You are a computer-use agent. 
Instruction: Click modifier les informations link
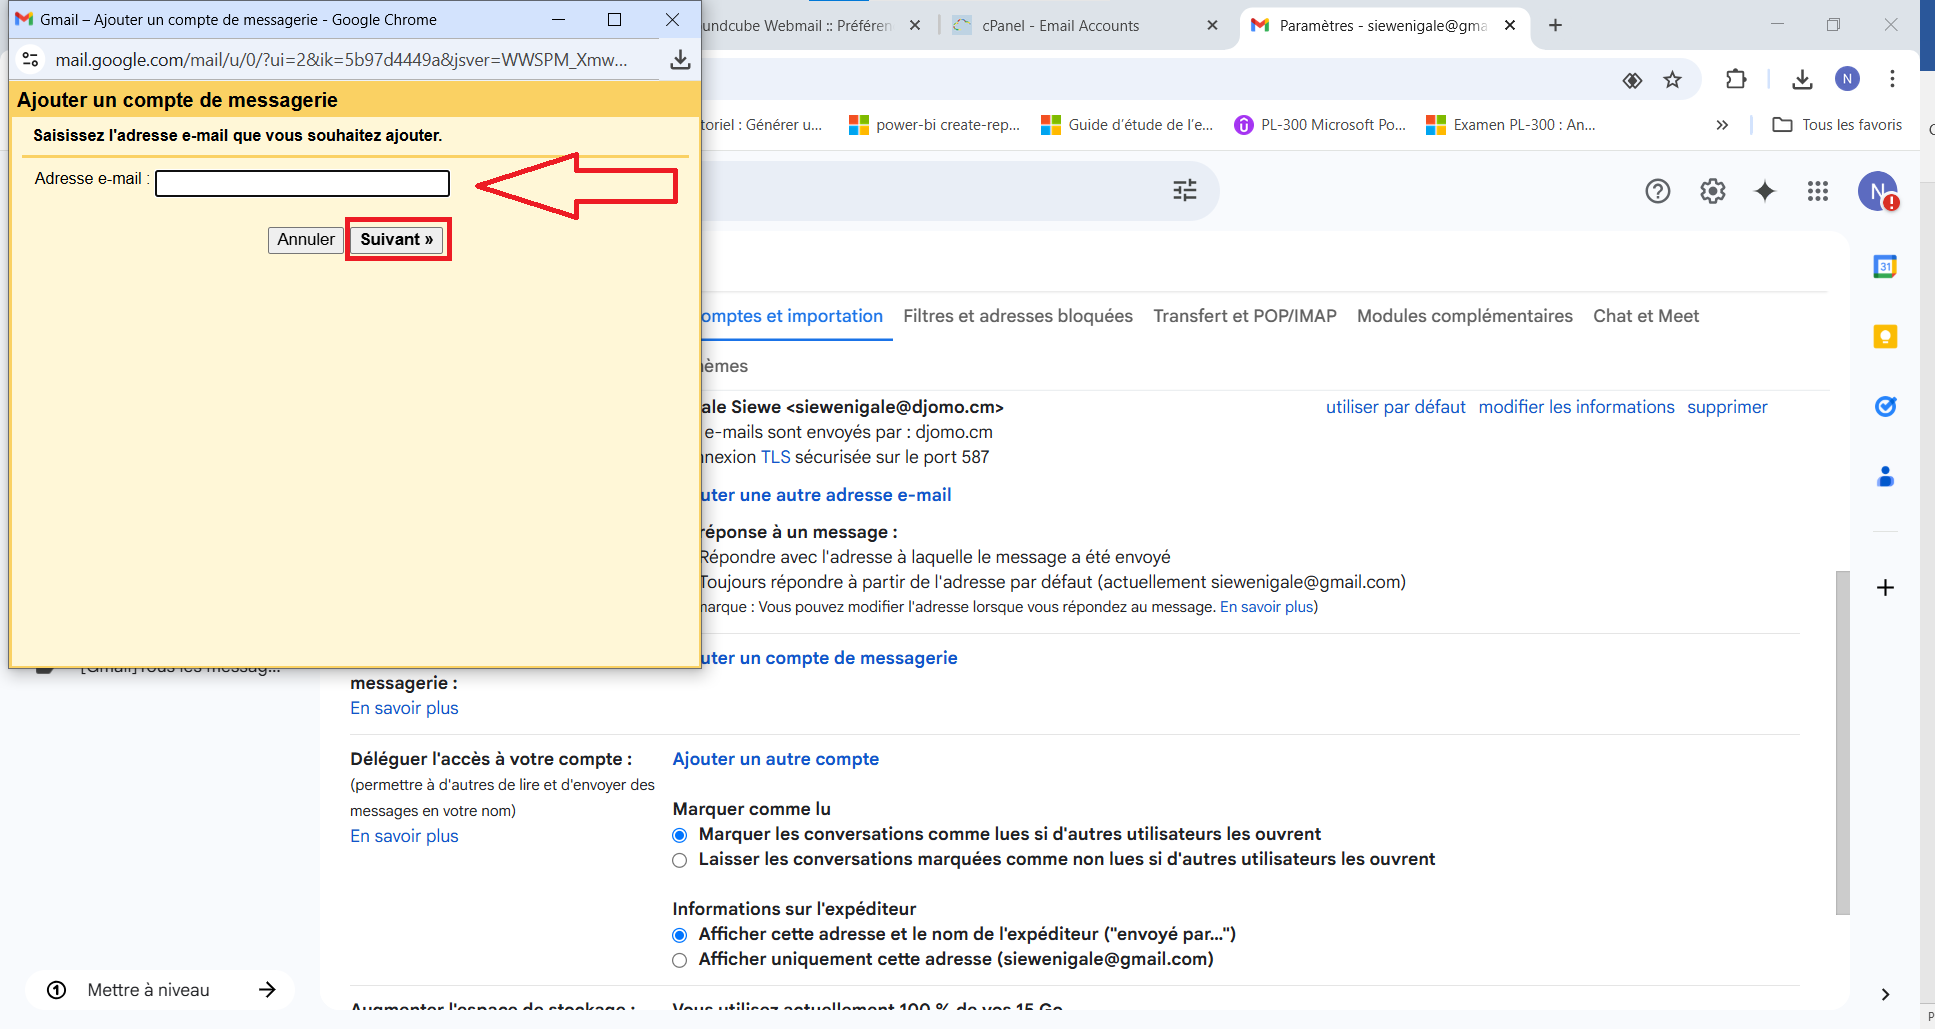[x=1576, y=407]
